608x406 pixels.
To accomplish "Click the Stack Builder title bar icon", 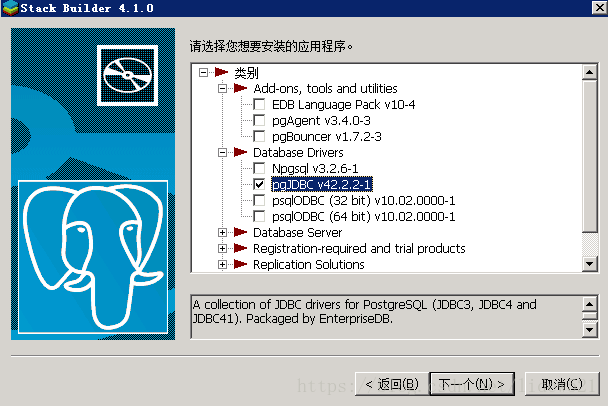I will point(10,8).
